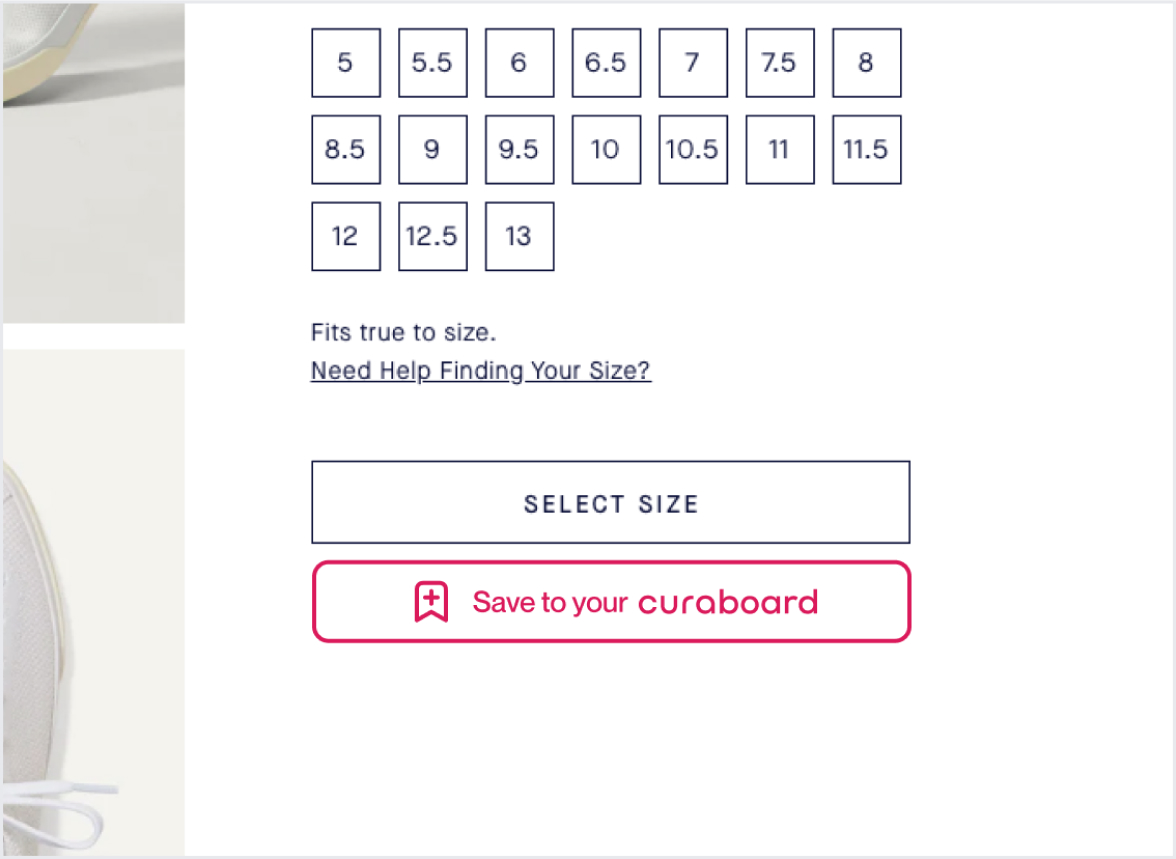Select size 10 box
This screenshot has width=1176, height=859.
click(607, 149)
